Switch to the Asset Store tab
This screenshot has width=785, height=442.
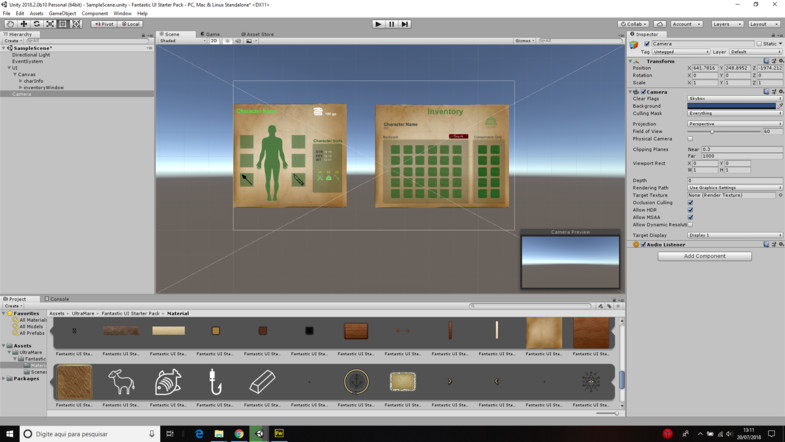[257, 34]
